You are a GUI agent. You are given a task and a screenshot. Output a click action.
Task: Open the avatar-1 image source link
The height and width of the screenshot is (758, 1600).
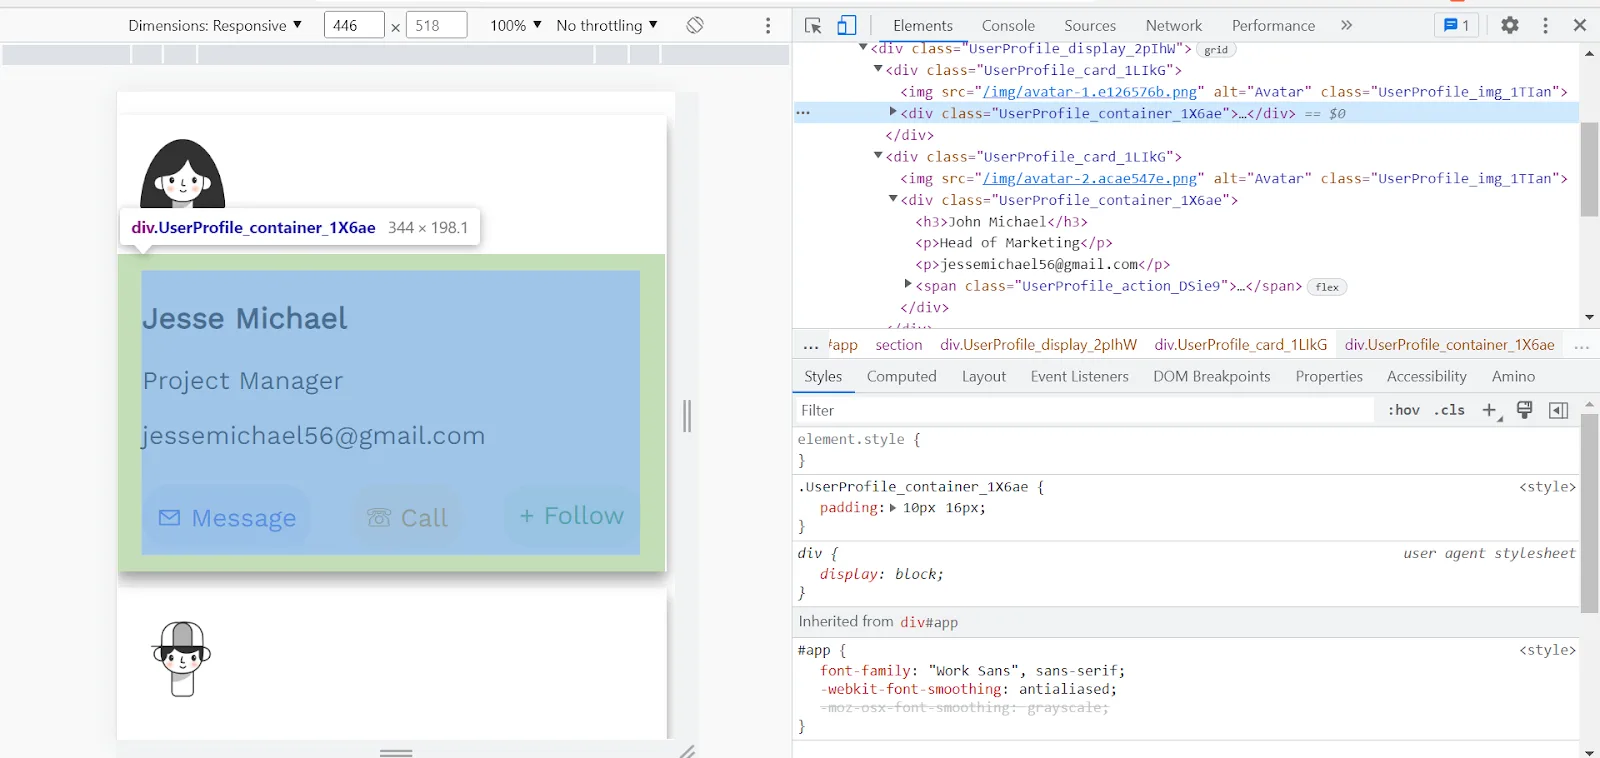click(x=1089, y=92)
